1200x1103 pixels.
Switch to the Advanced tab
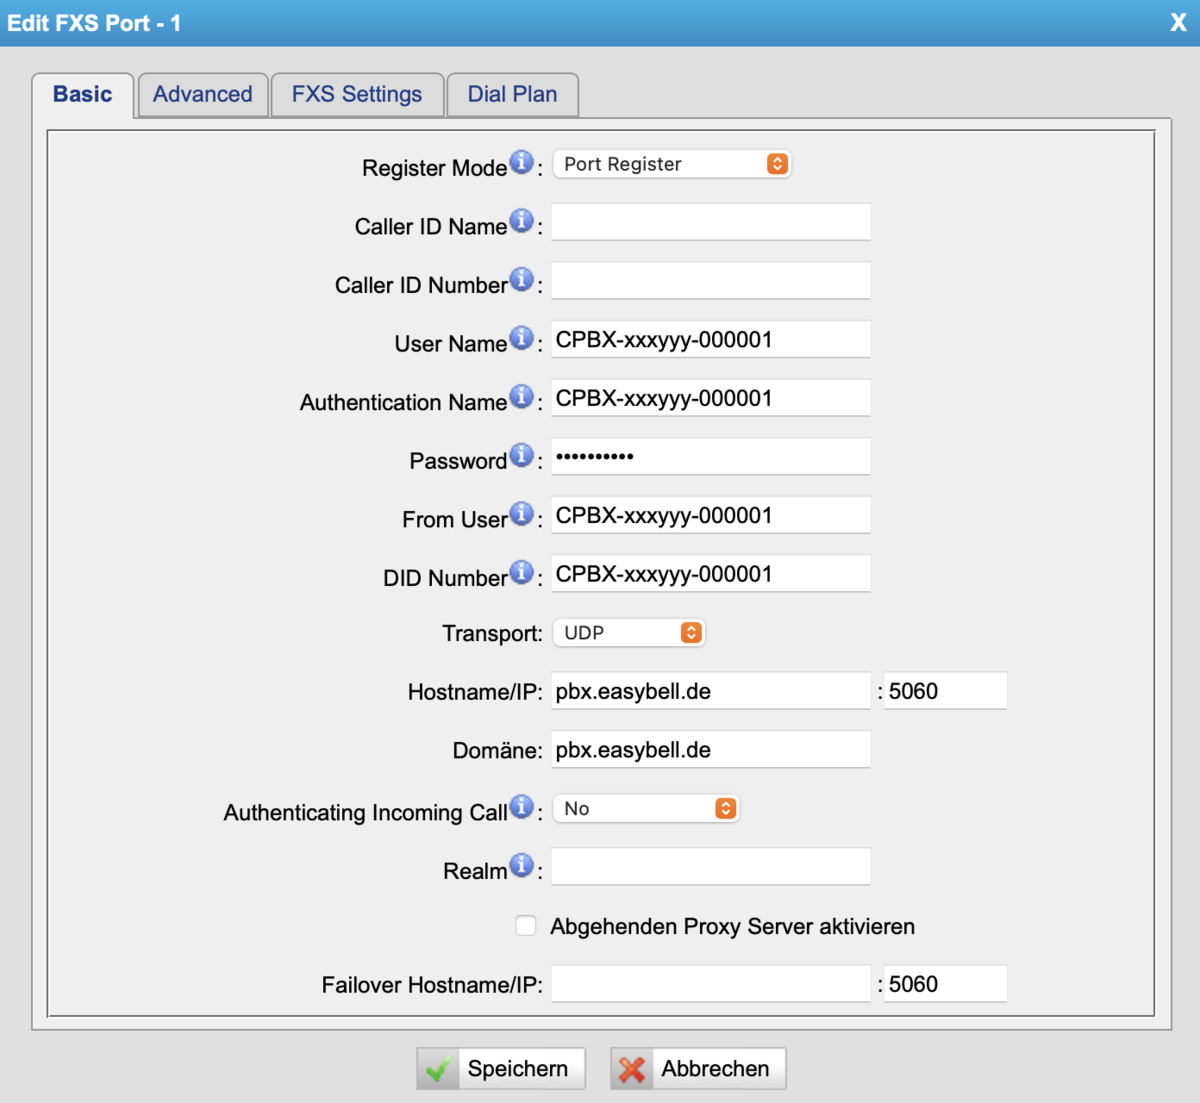[203, 95]
